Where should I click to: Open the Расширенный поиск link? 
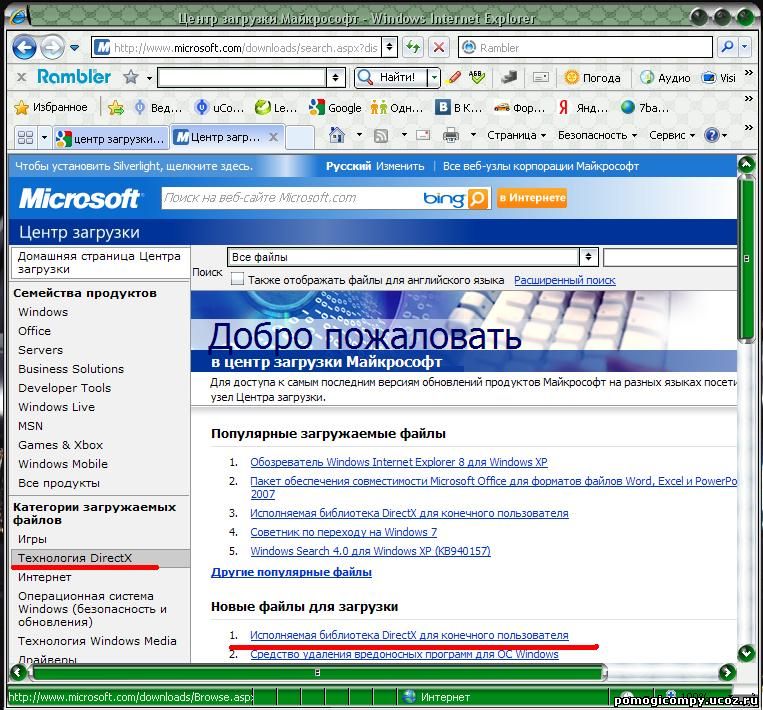[564, 280]
